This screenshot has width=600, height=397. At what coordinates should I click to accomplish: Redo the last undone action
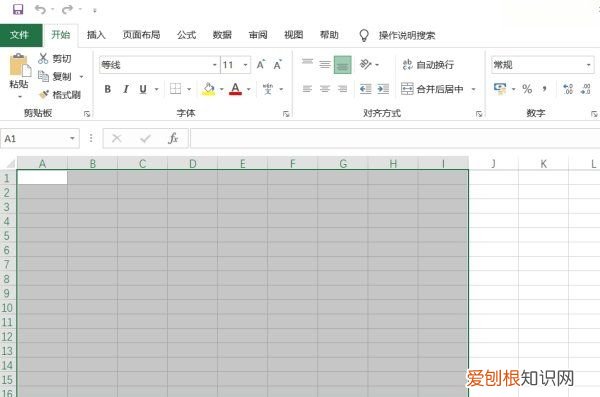pyautogui.click(x=67, y=9)
